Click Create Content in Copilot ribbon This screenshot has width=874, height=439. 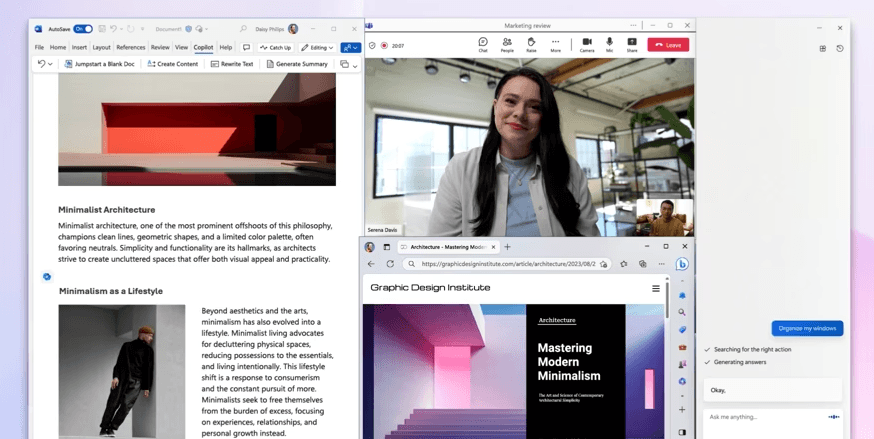173,64
